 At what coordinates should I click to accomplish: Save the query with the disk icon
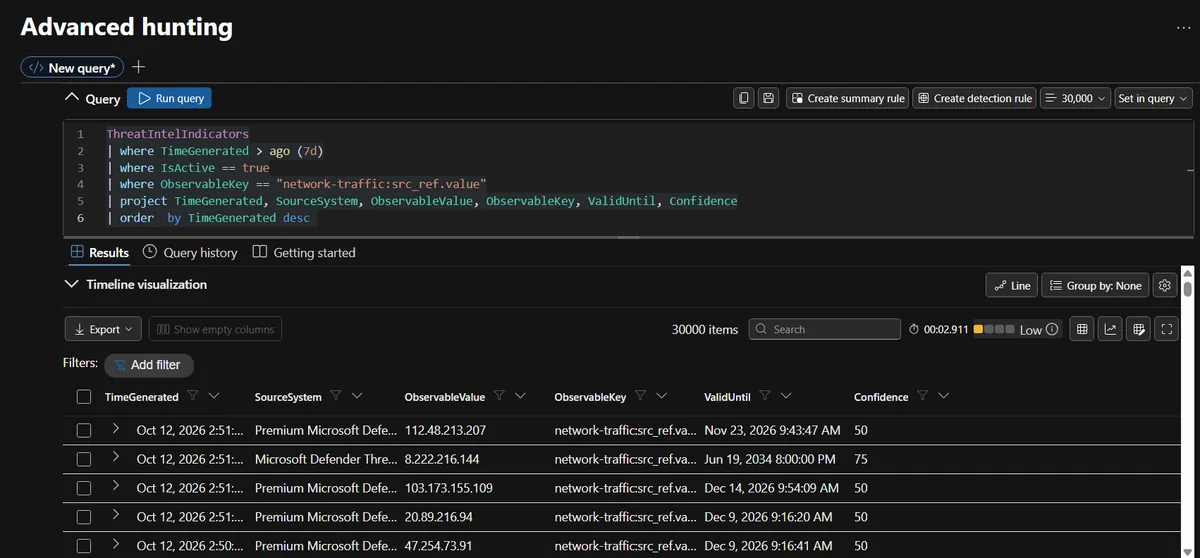coord(768,98)
